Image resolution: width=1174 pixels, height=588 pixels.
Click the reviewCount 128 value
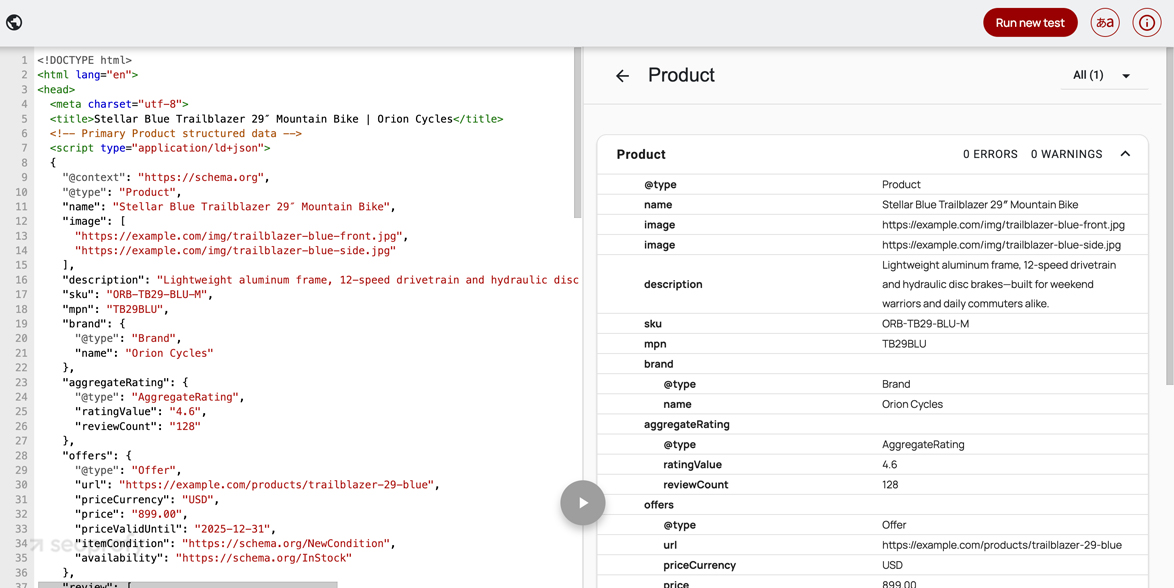point(889,485)
